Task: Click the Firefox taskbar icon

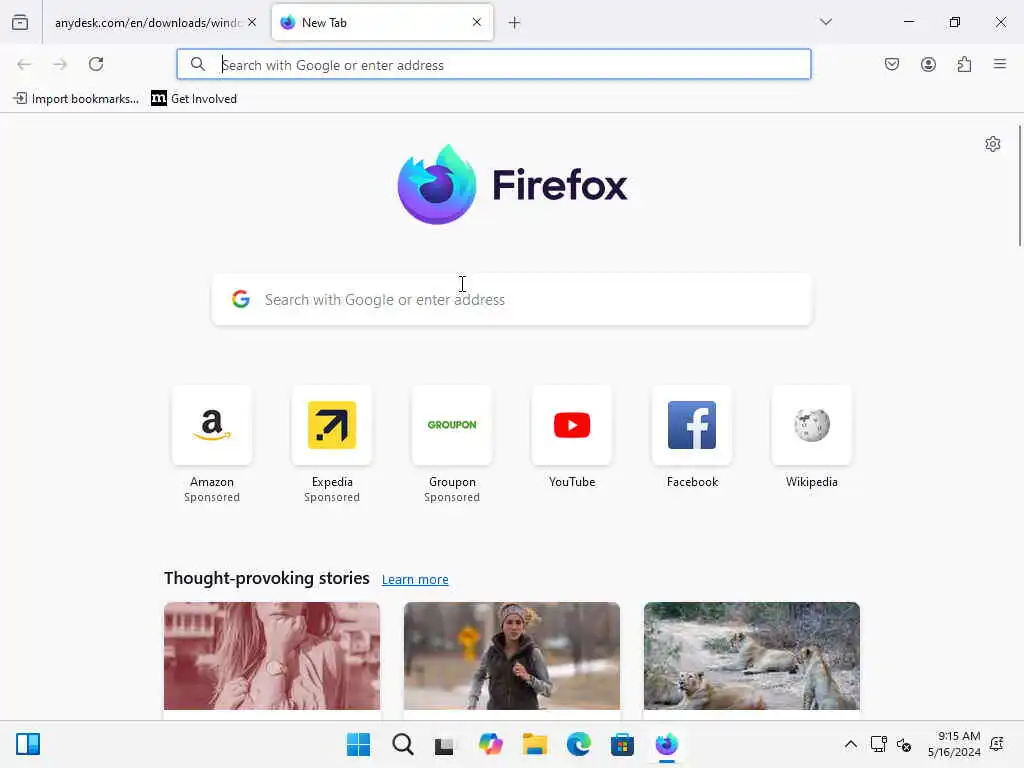Action: pyautogui.click(x=667, y=744)
